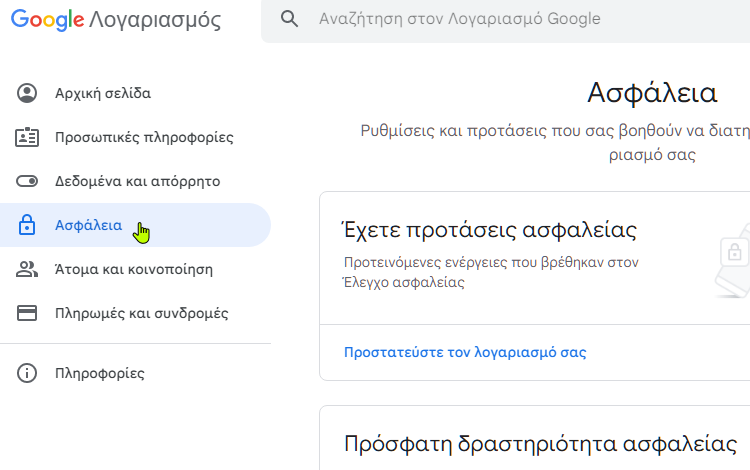Click the Πληροφορίες info circle icon
750x470 pixels.
coord(27,373)
